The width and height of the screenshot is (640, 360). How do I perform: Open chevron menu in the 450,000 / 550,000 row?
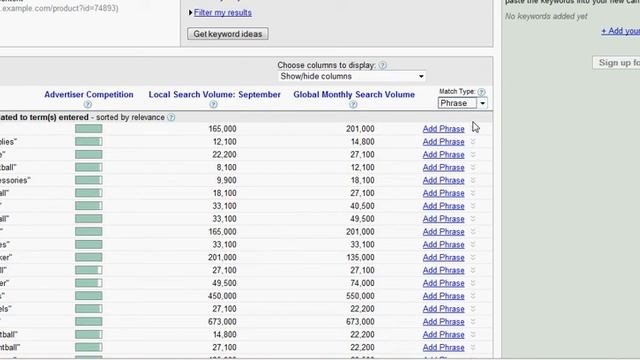(473, 296)
